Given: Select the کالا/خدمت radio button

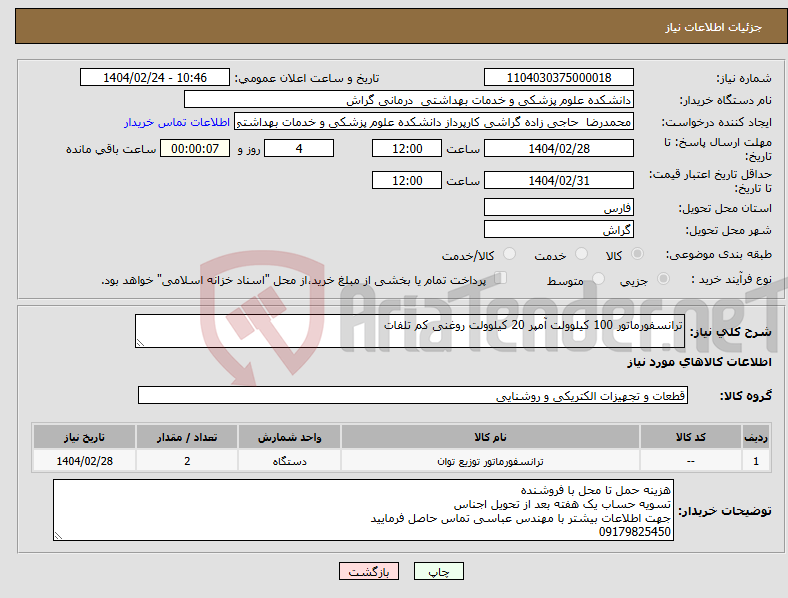Looking at the screenshot, I should pos(509,254).
